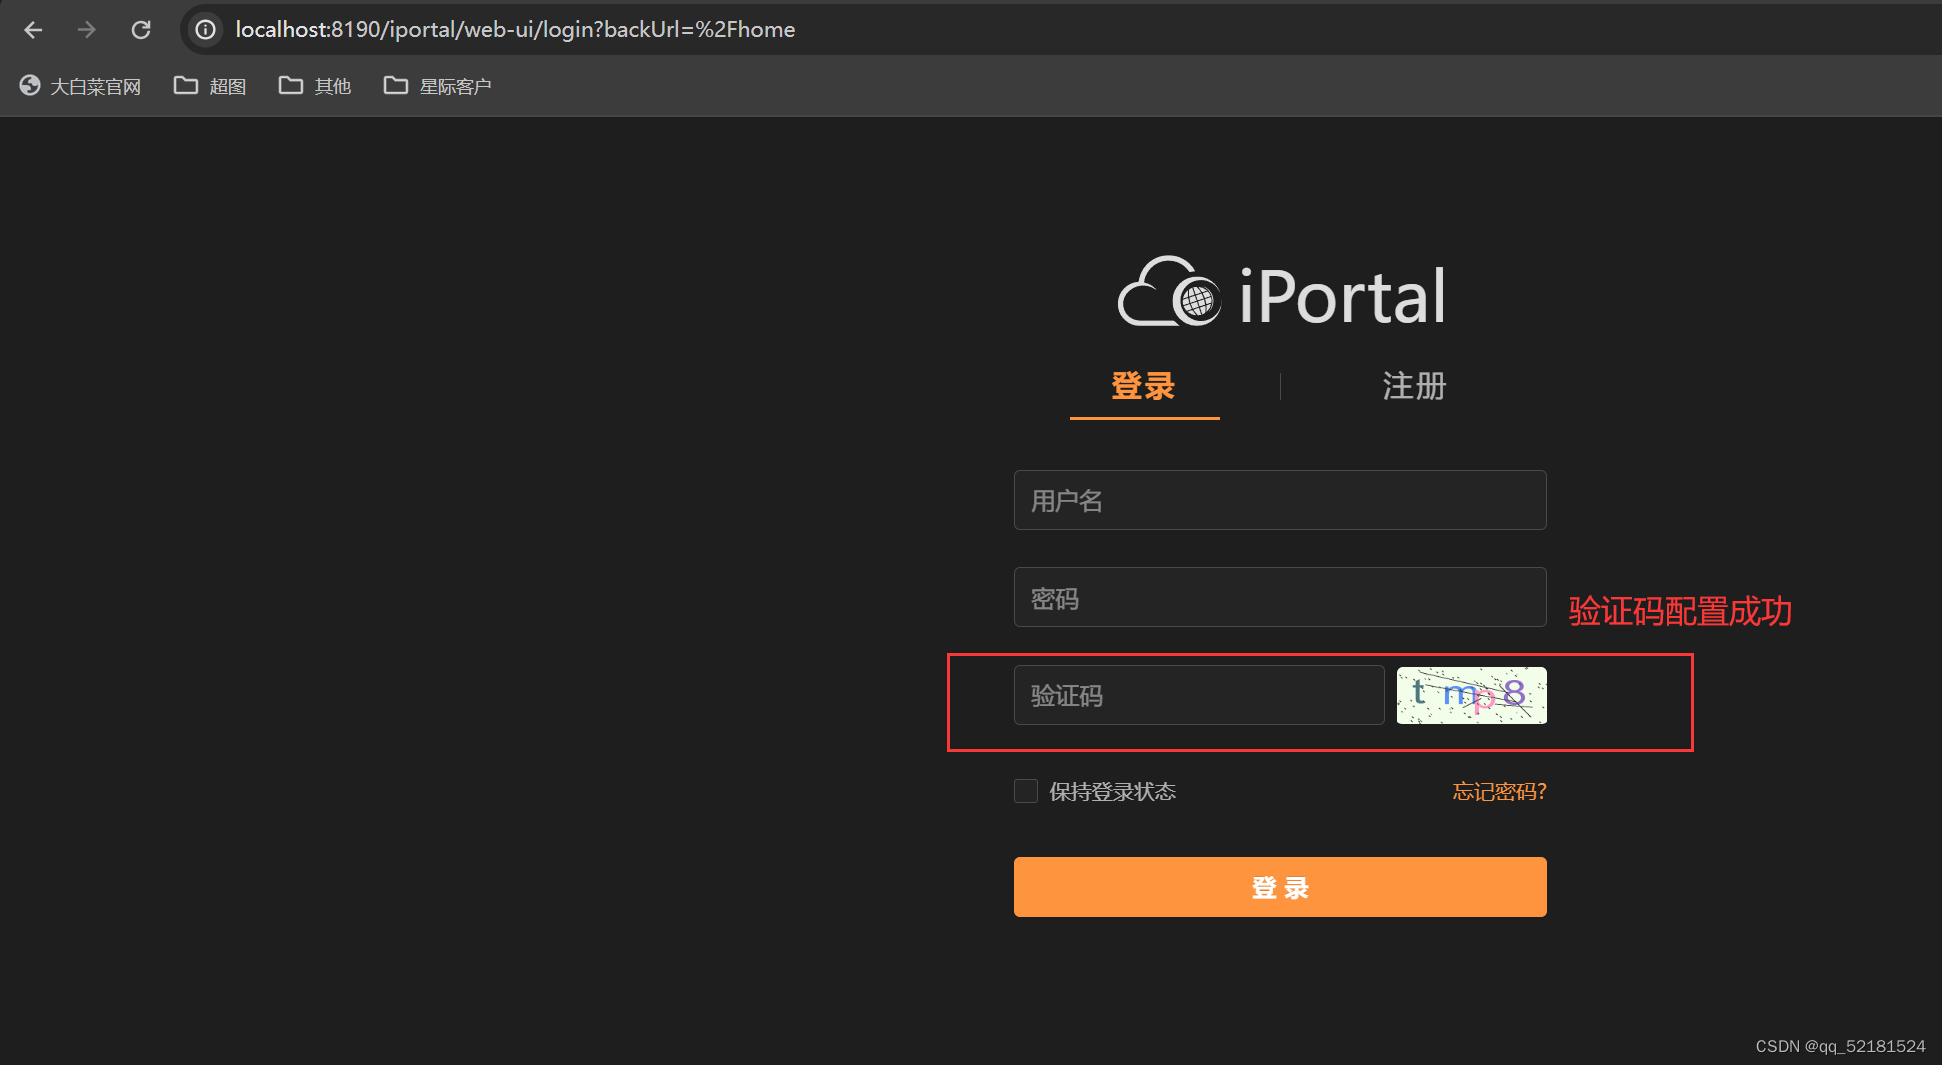This screenshot has height=1065, width=1942.
Task: Click inside the 验证码 input field
Action: click(x=1197, y=695)
